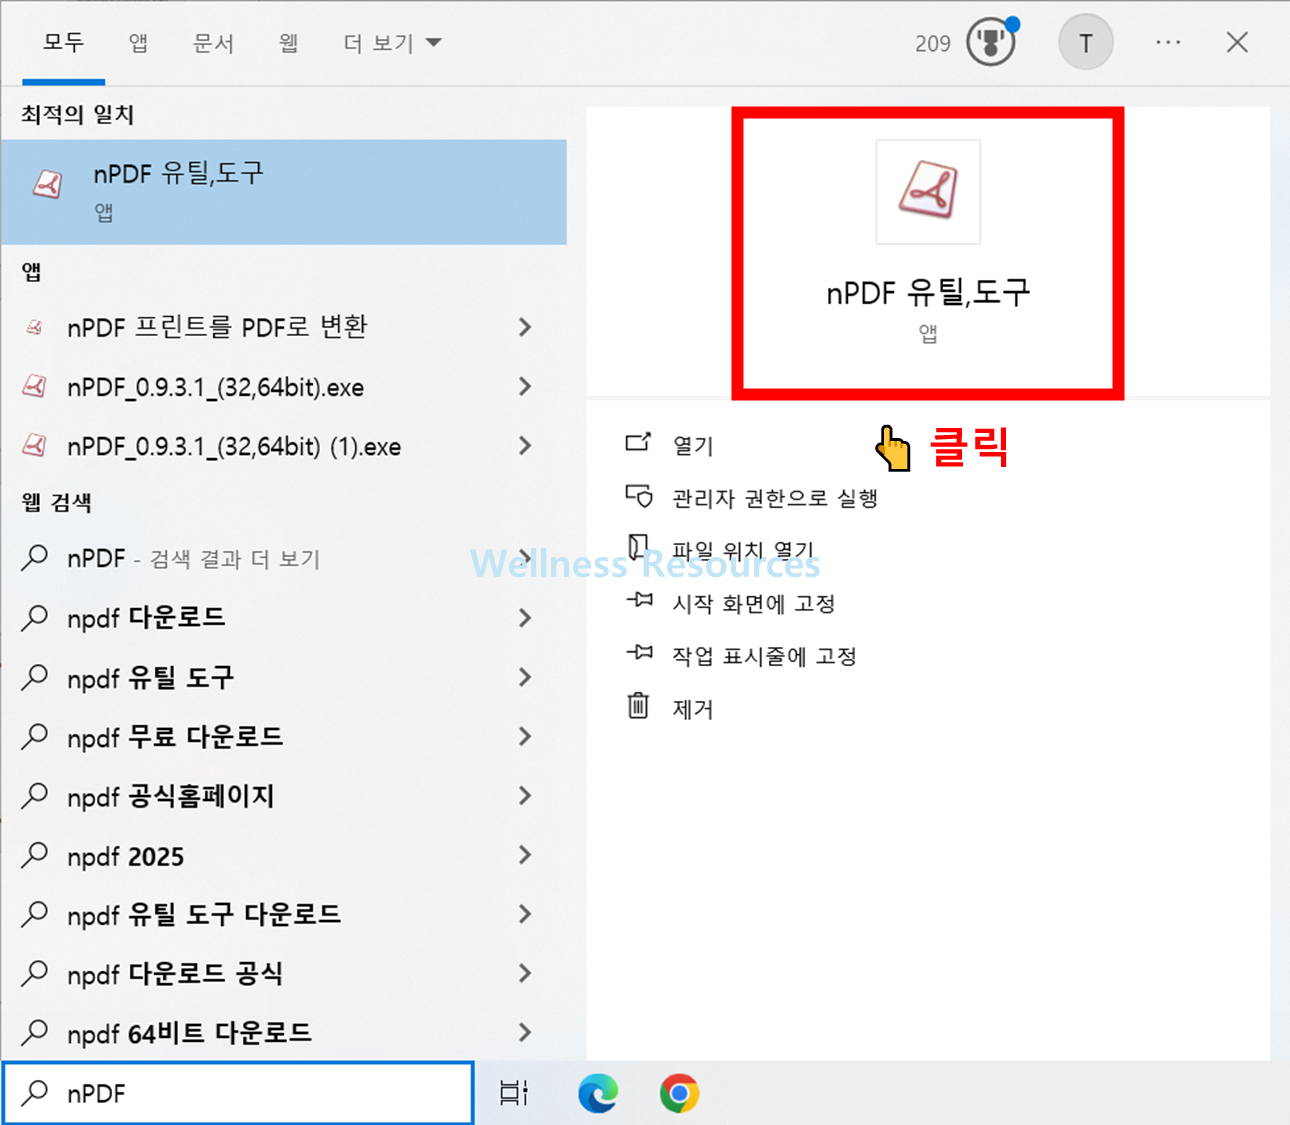Click the rewards trophy icon
Image resolution: width=1290 pixels, height=1125 pixels.
[x=991, y=43]
